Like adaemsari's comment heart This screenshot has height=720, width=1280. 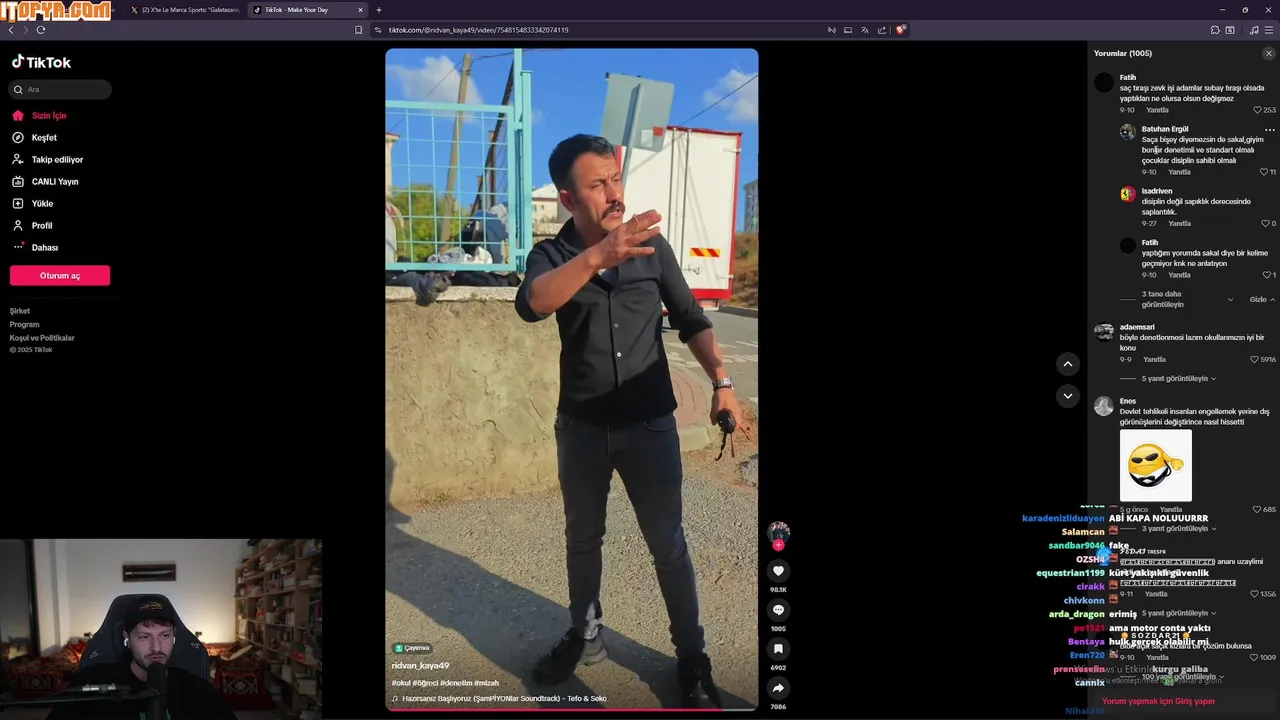coord(1255,359)
